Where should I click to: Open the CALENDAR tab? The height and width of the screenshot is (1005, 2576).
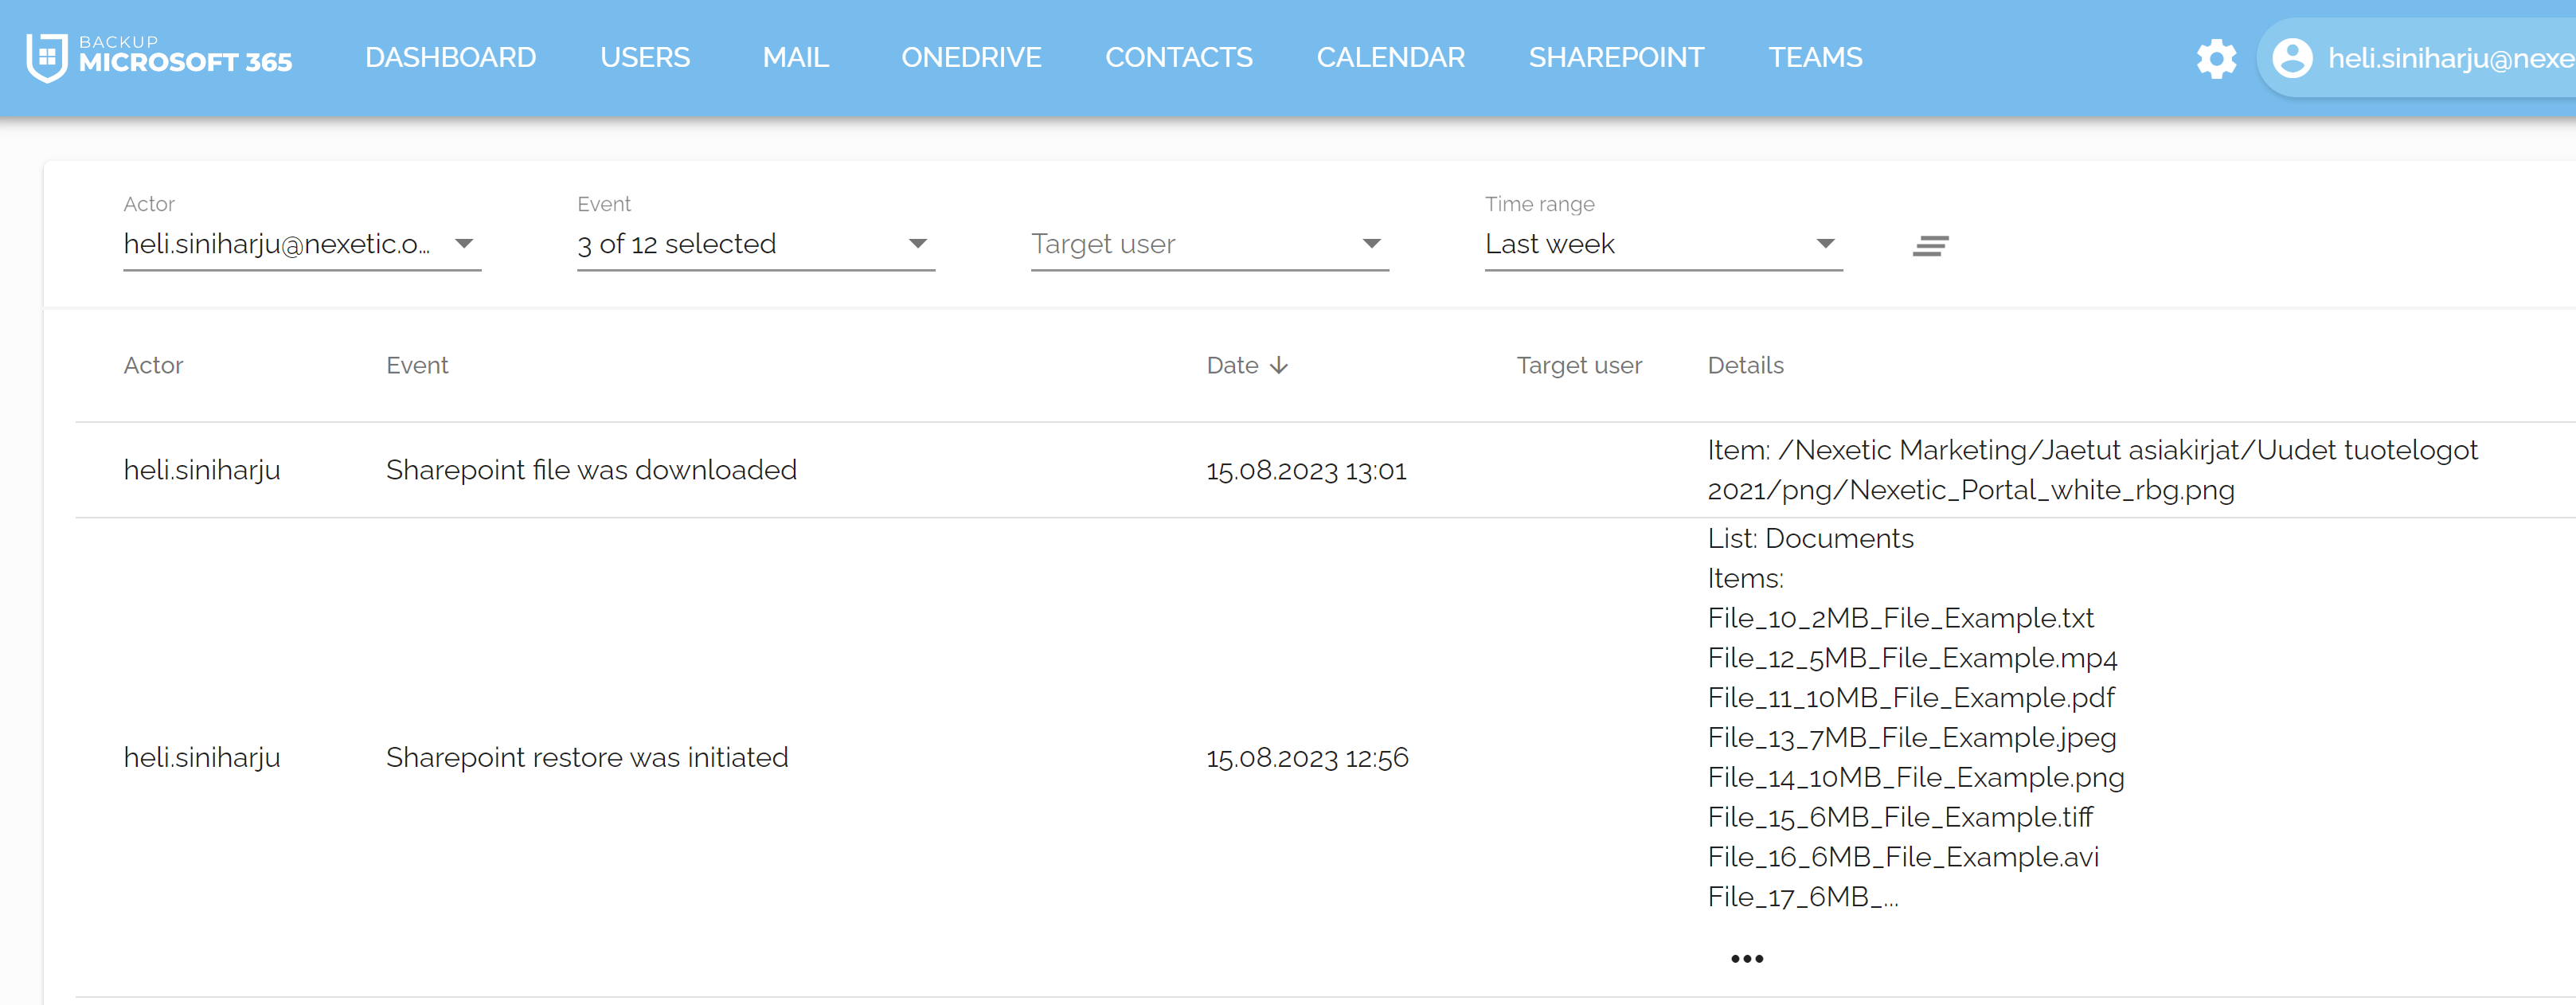pyautogui.click(x=1391, y=58)
